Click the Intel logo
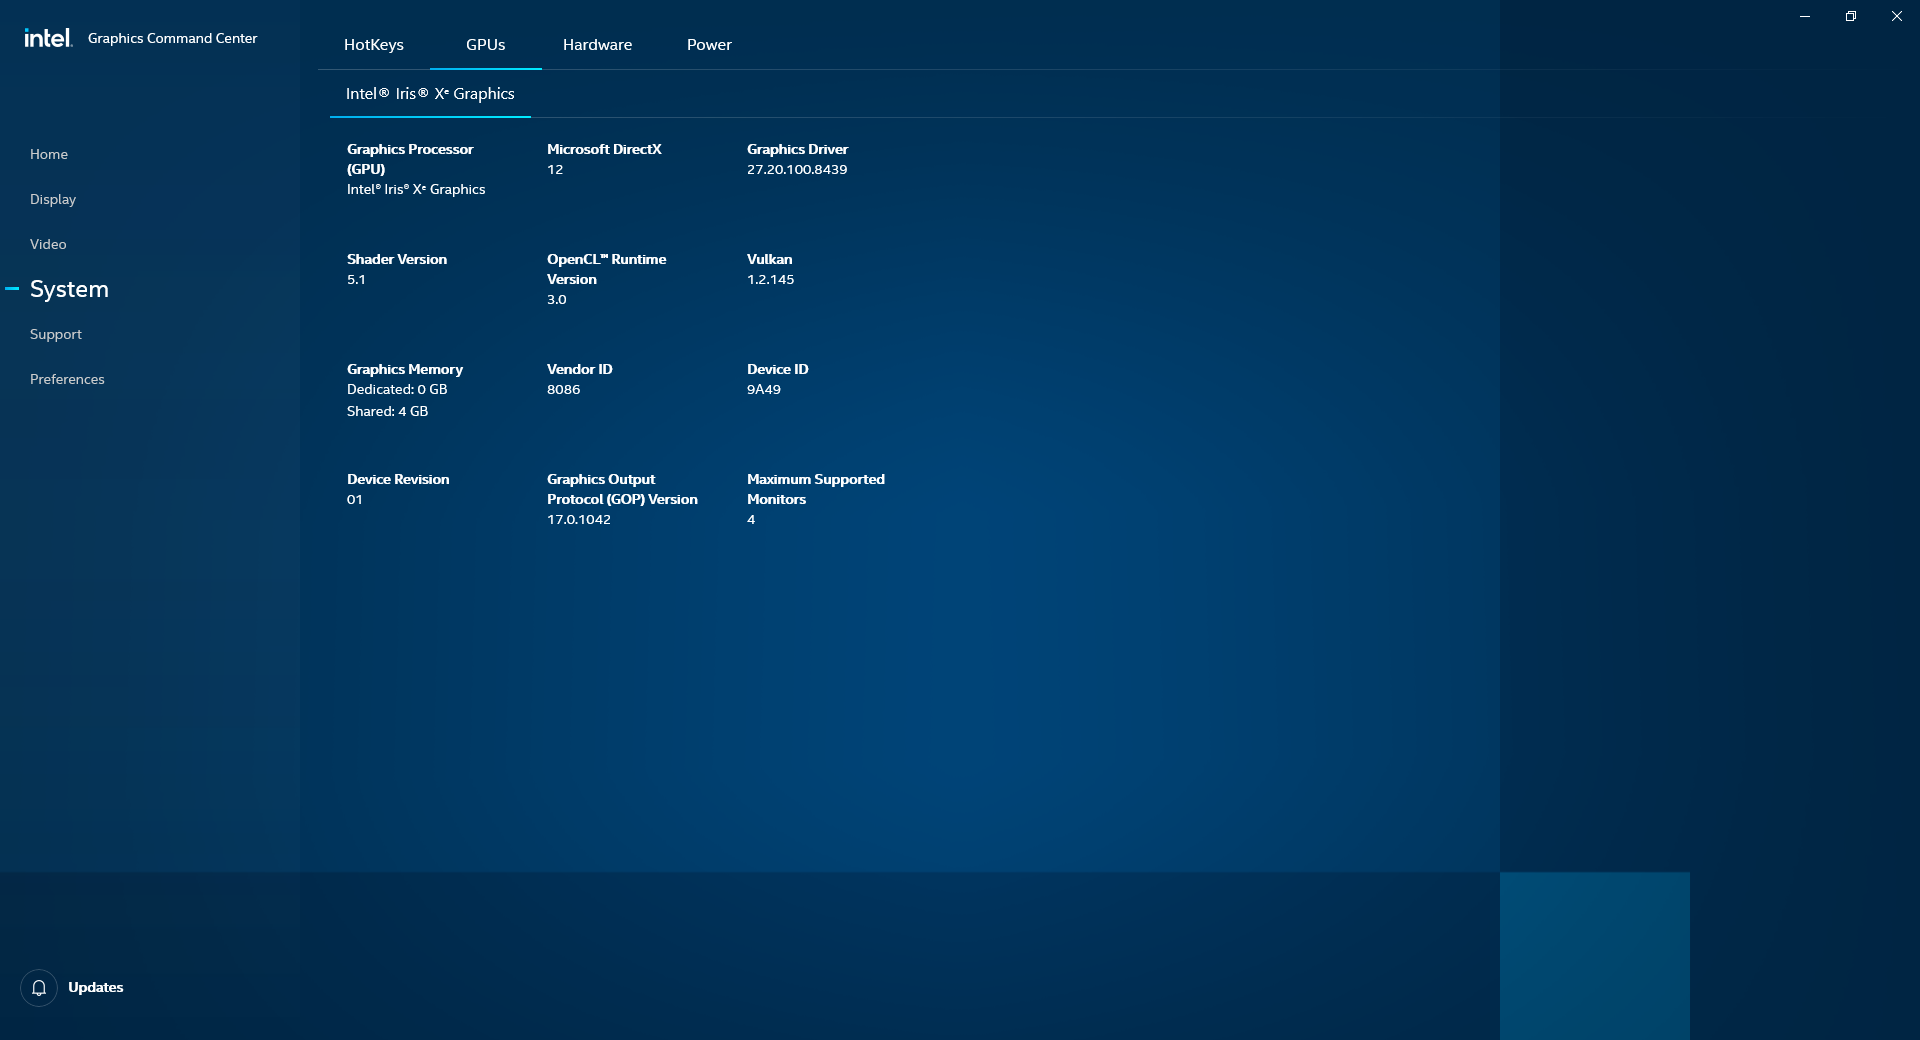Viewport: 1920px width, 1040px height. [x=48, y=38]
